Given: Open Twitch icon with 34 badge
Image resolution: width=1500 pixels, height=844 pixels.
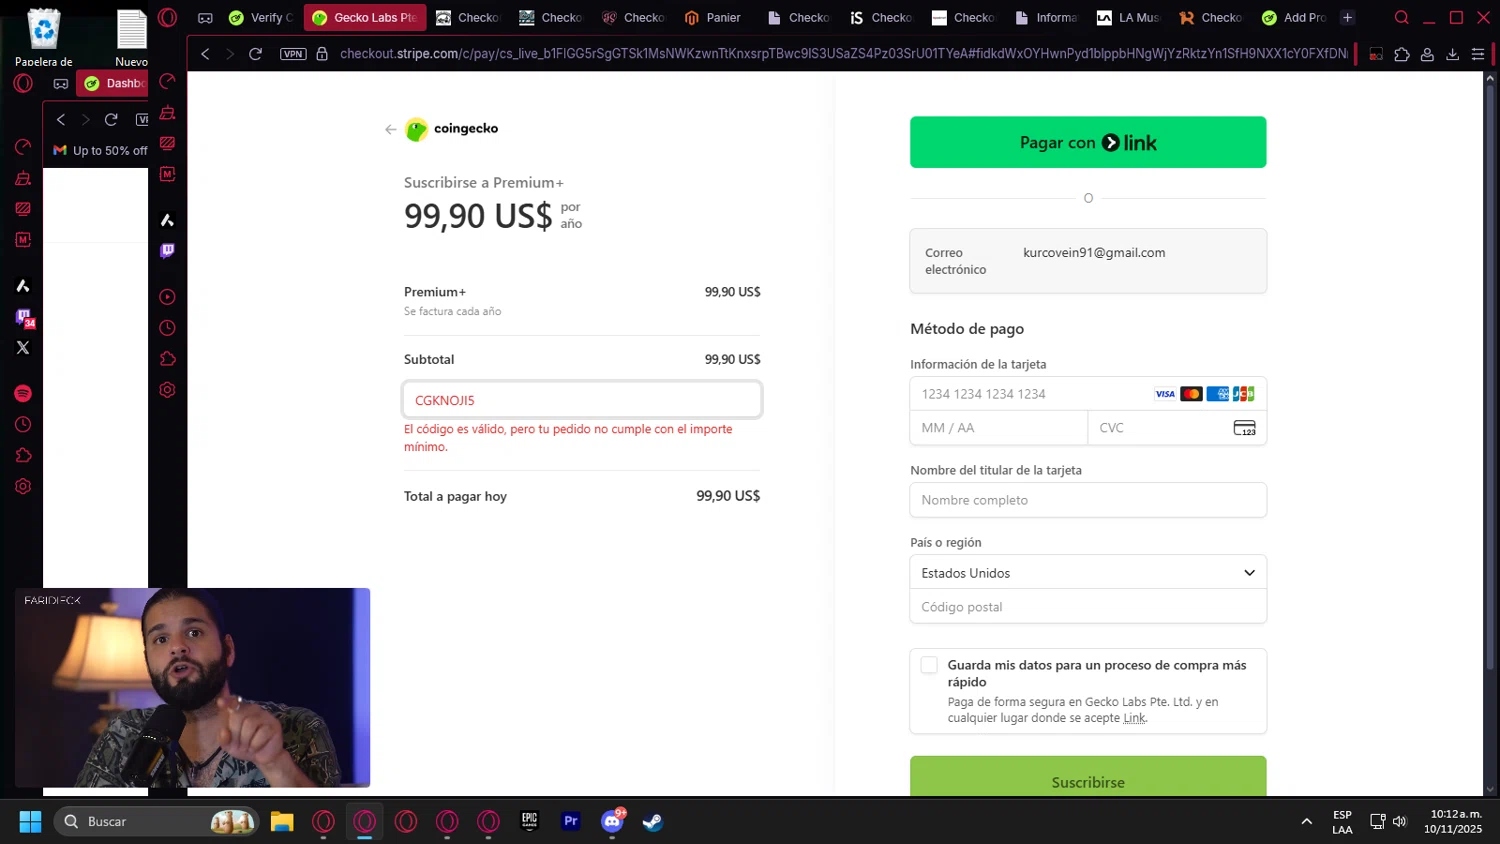Looking at the screenshot, I should click(24, 318).
